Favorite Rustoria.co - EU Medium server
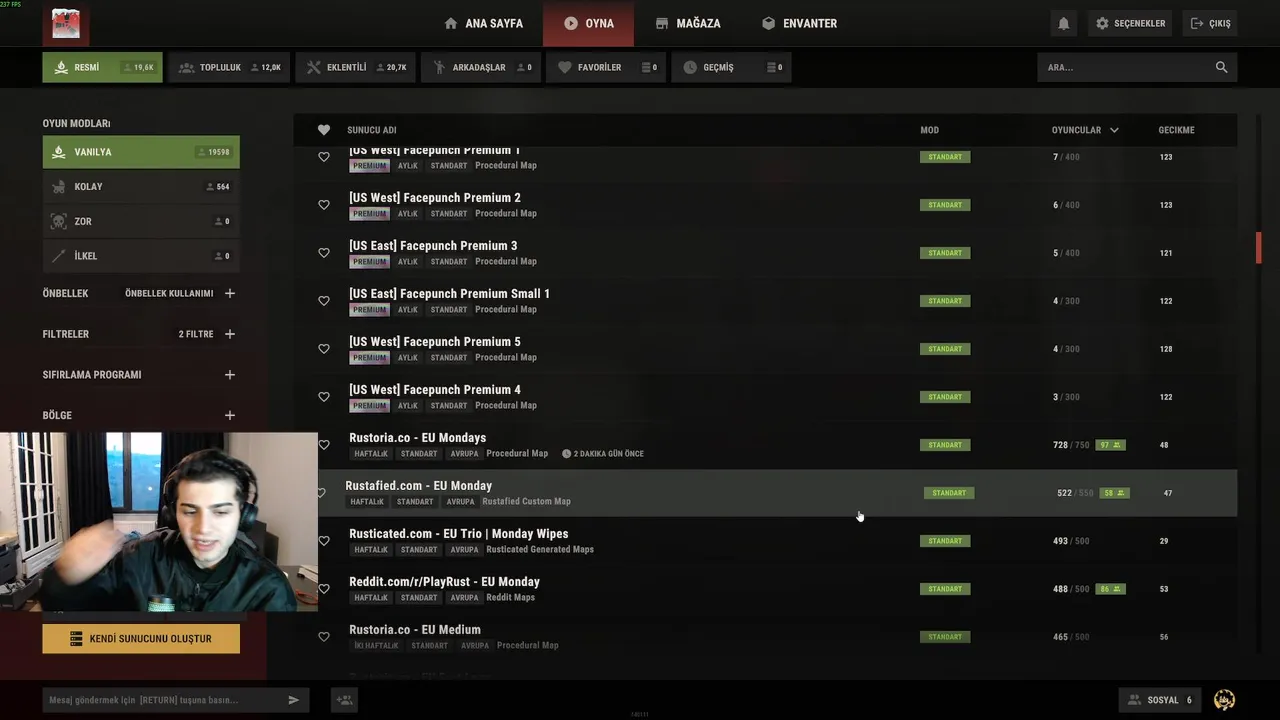Screen dimensions: 1280x720 pos(323,637)
